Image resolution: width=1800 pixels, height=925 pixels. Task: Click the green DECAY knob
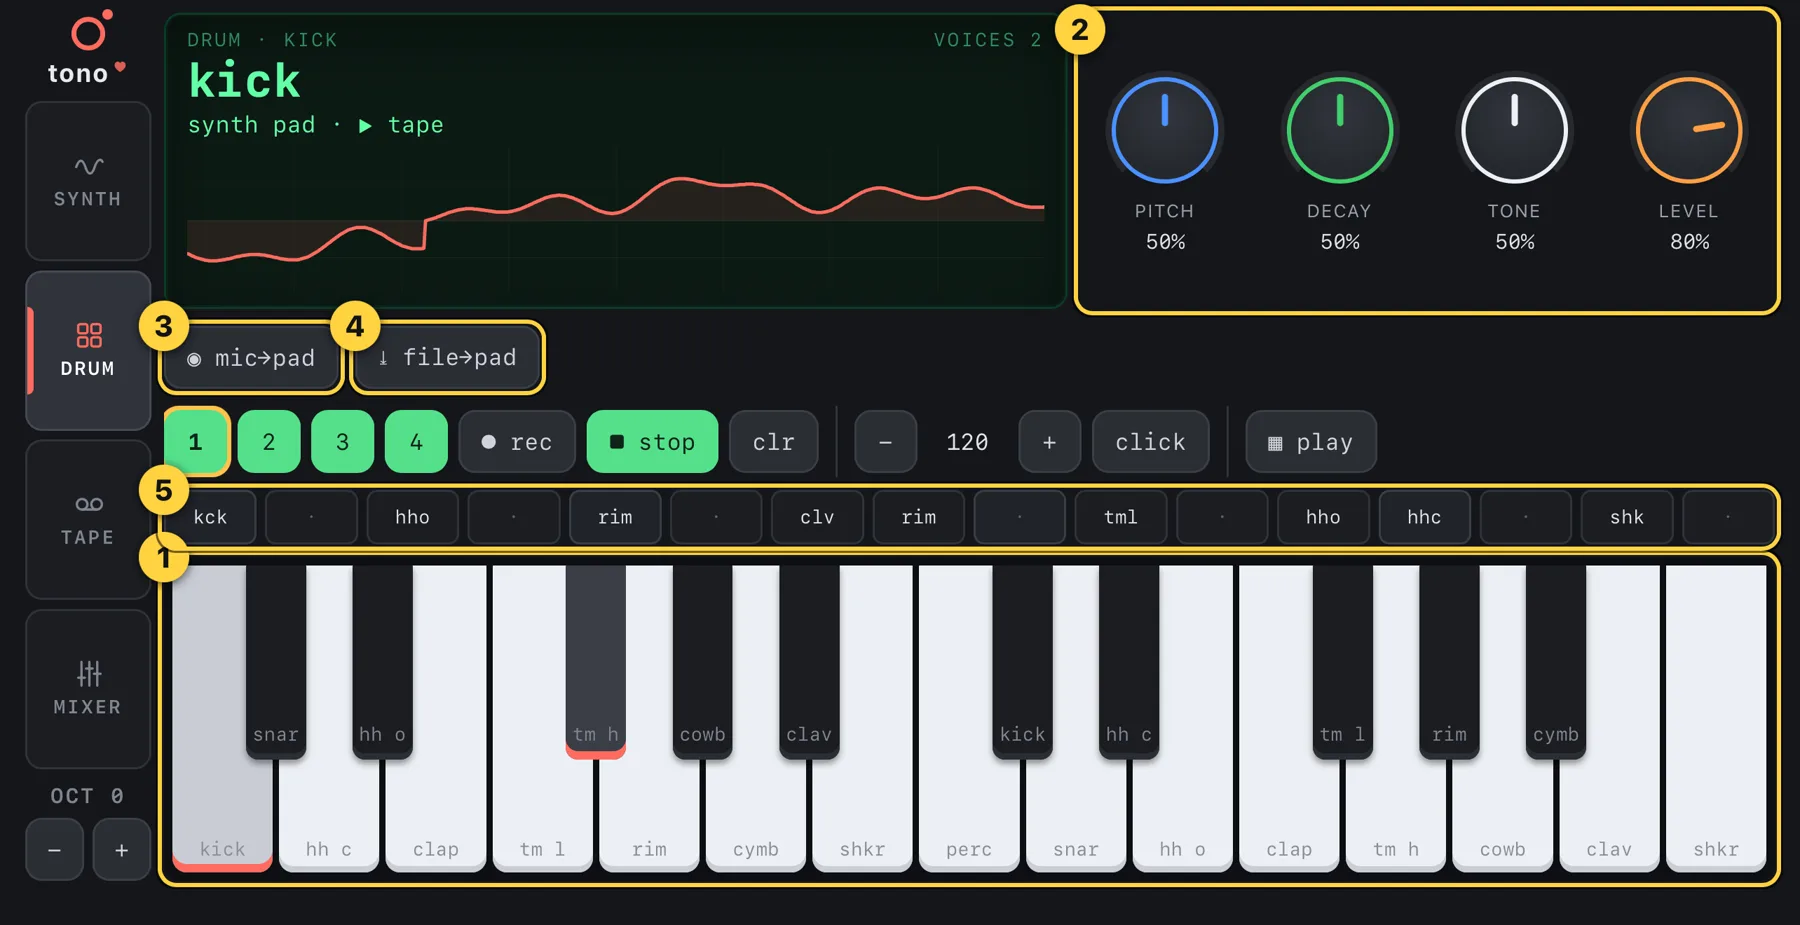[1340, 130]
